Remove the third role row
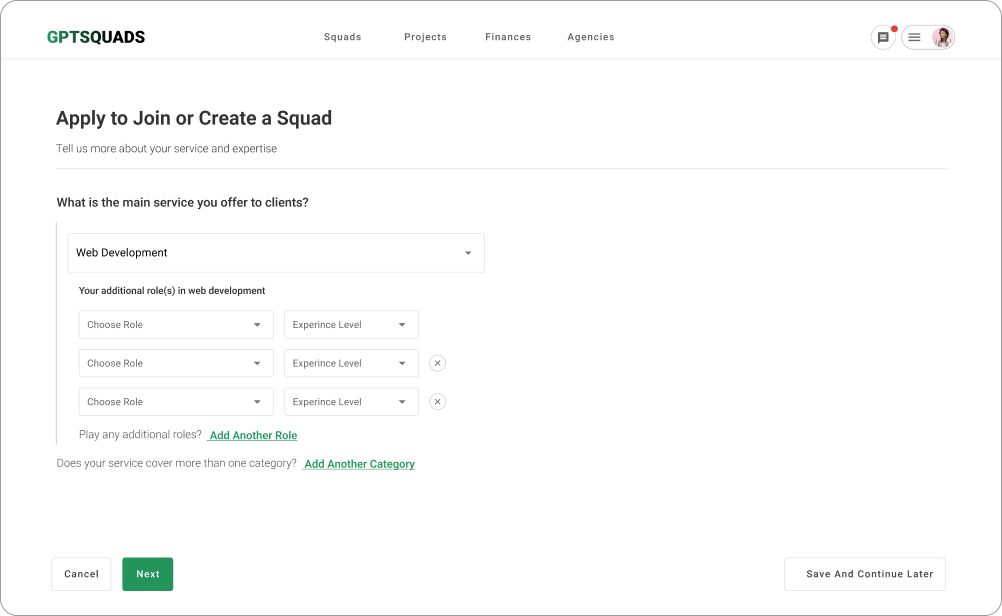This screenshot has height=616, width=1002. 437,402
